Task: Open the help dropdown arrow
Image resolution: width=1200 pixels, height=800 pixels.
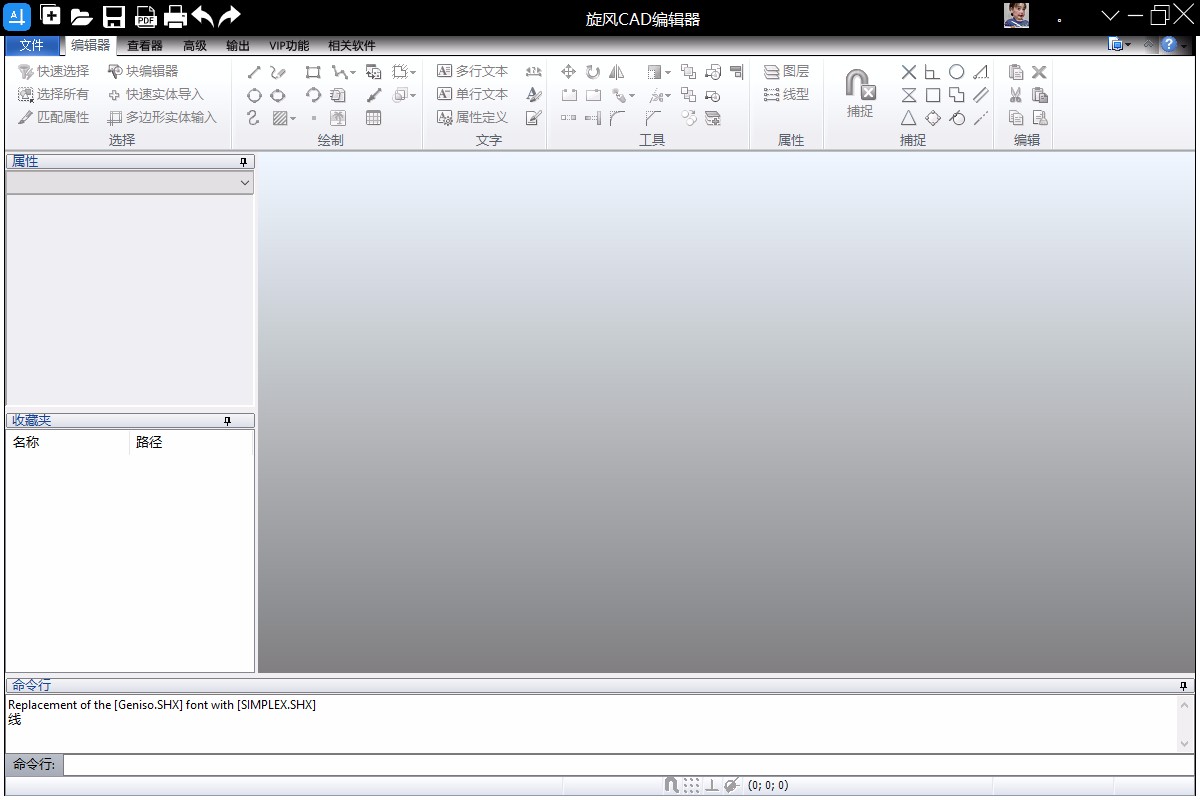Action: click(1184, 45)
